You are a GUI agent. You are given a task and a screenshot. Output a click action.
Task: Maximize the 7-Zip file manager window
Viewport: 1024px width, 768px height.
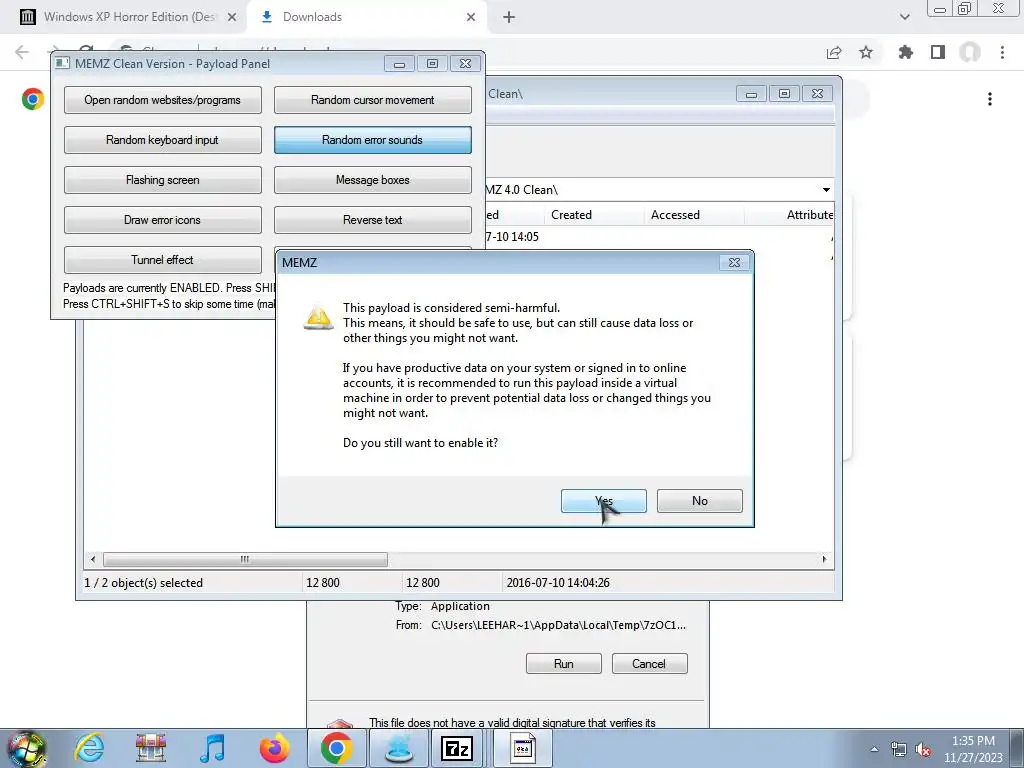(784, 94)
